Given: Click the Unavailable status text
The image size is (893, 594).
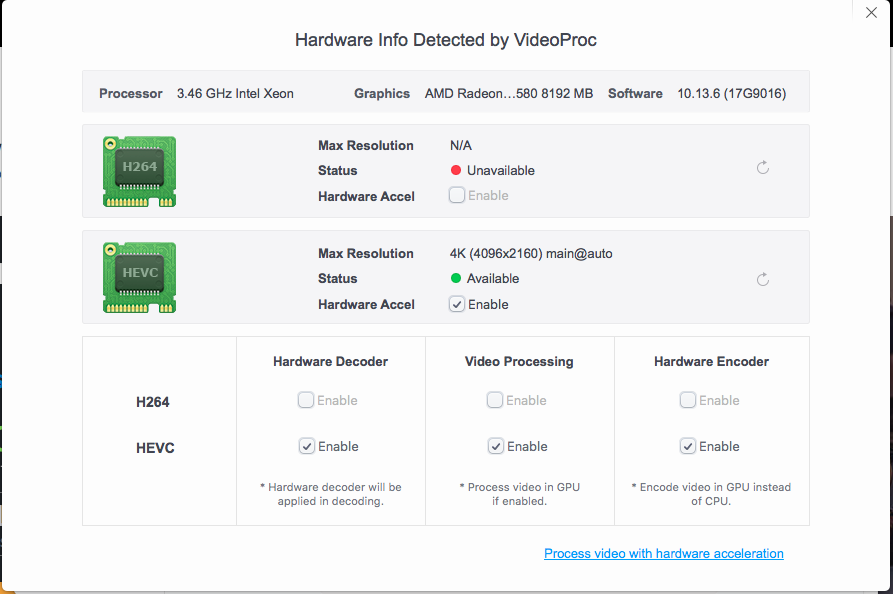Looking at the screenshot, I should [x=501, y=170].
